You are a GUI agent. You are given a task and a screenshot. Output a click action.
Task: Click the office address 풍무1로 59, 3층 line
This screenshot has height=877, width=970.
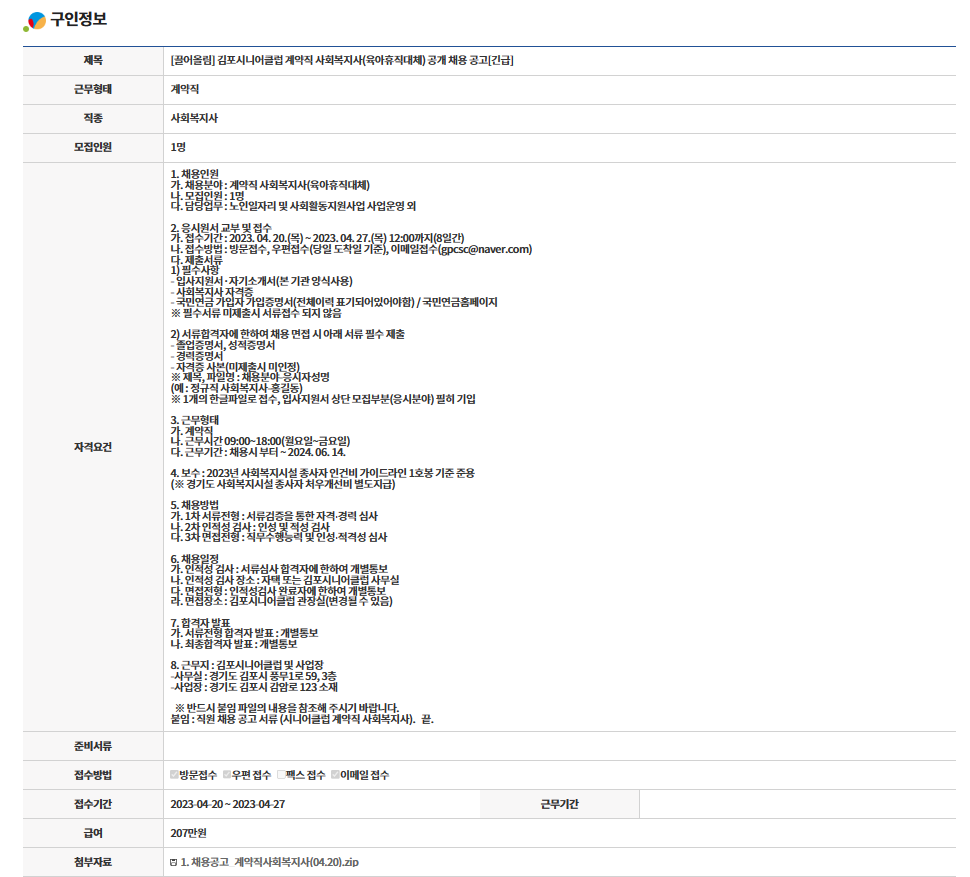(x=254, y=676)
